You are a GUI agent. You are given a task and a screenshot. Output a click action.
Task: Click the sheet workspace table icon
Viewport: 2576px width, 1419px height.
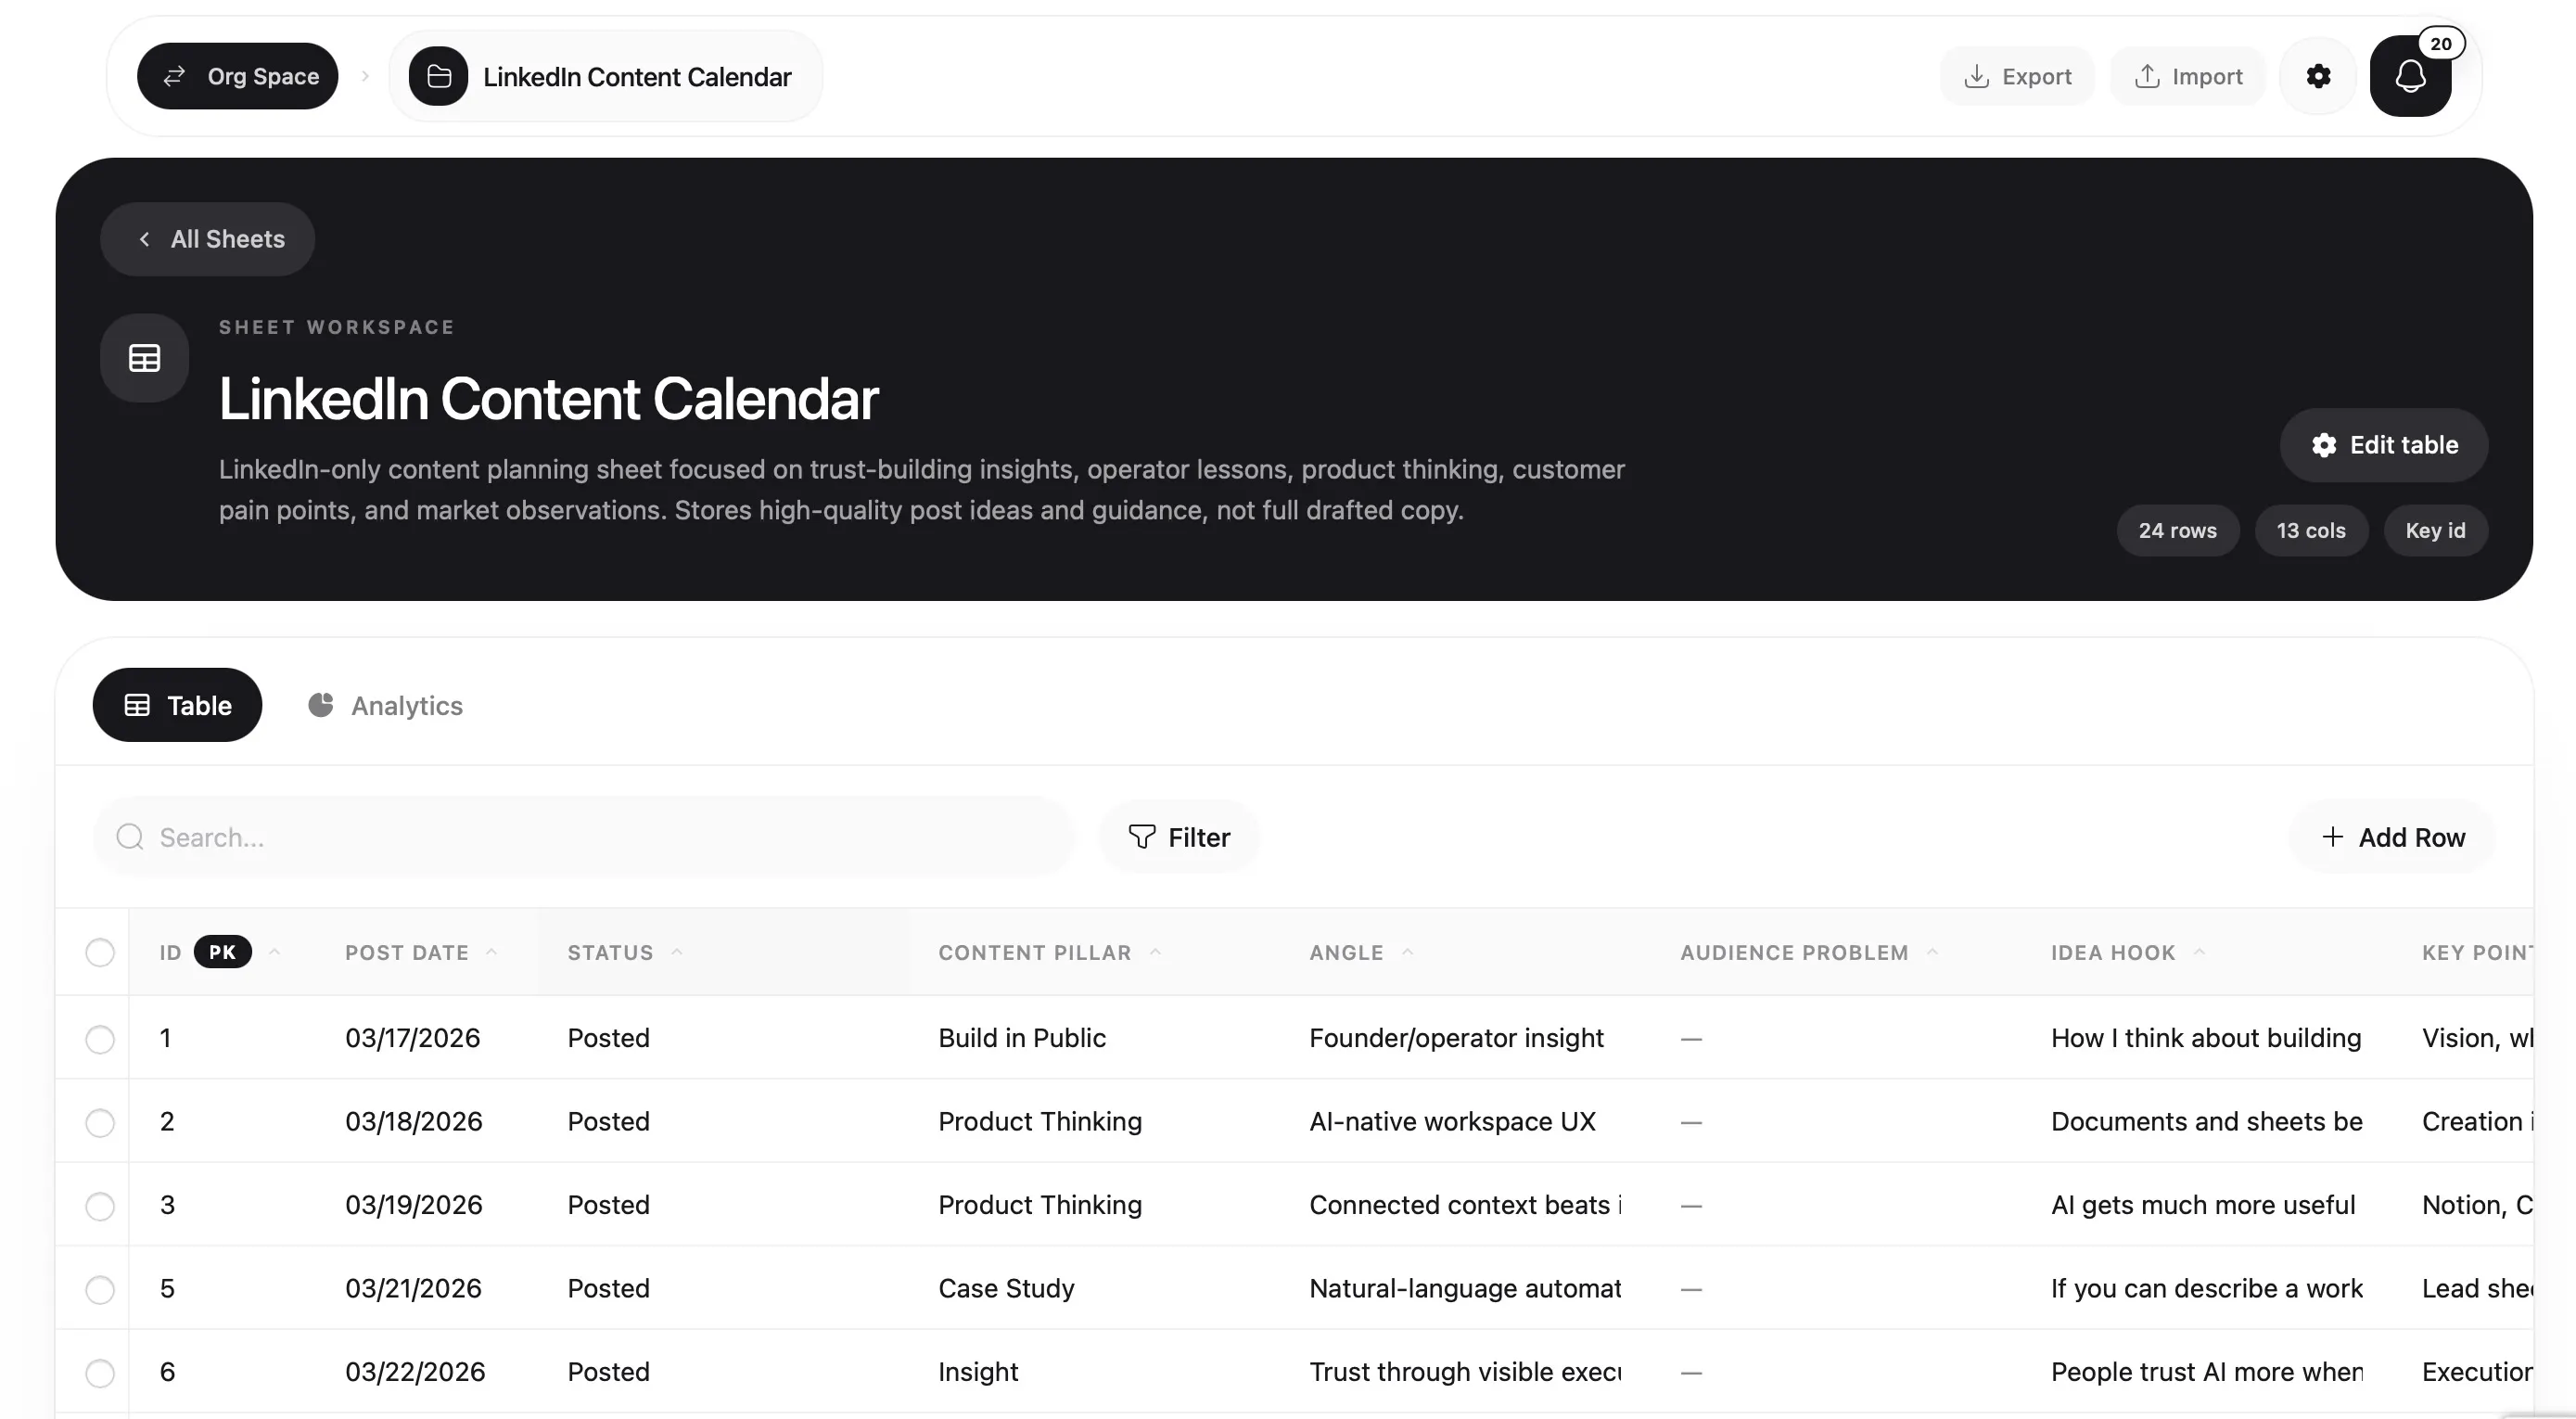click(145, 358)
